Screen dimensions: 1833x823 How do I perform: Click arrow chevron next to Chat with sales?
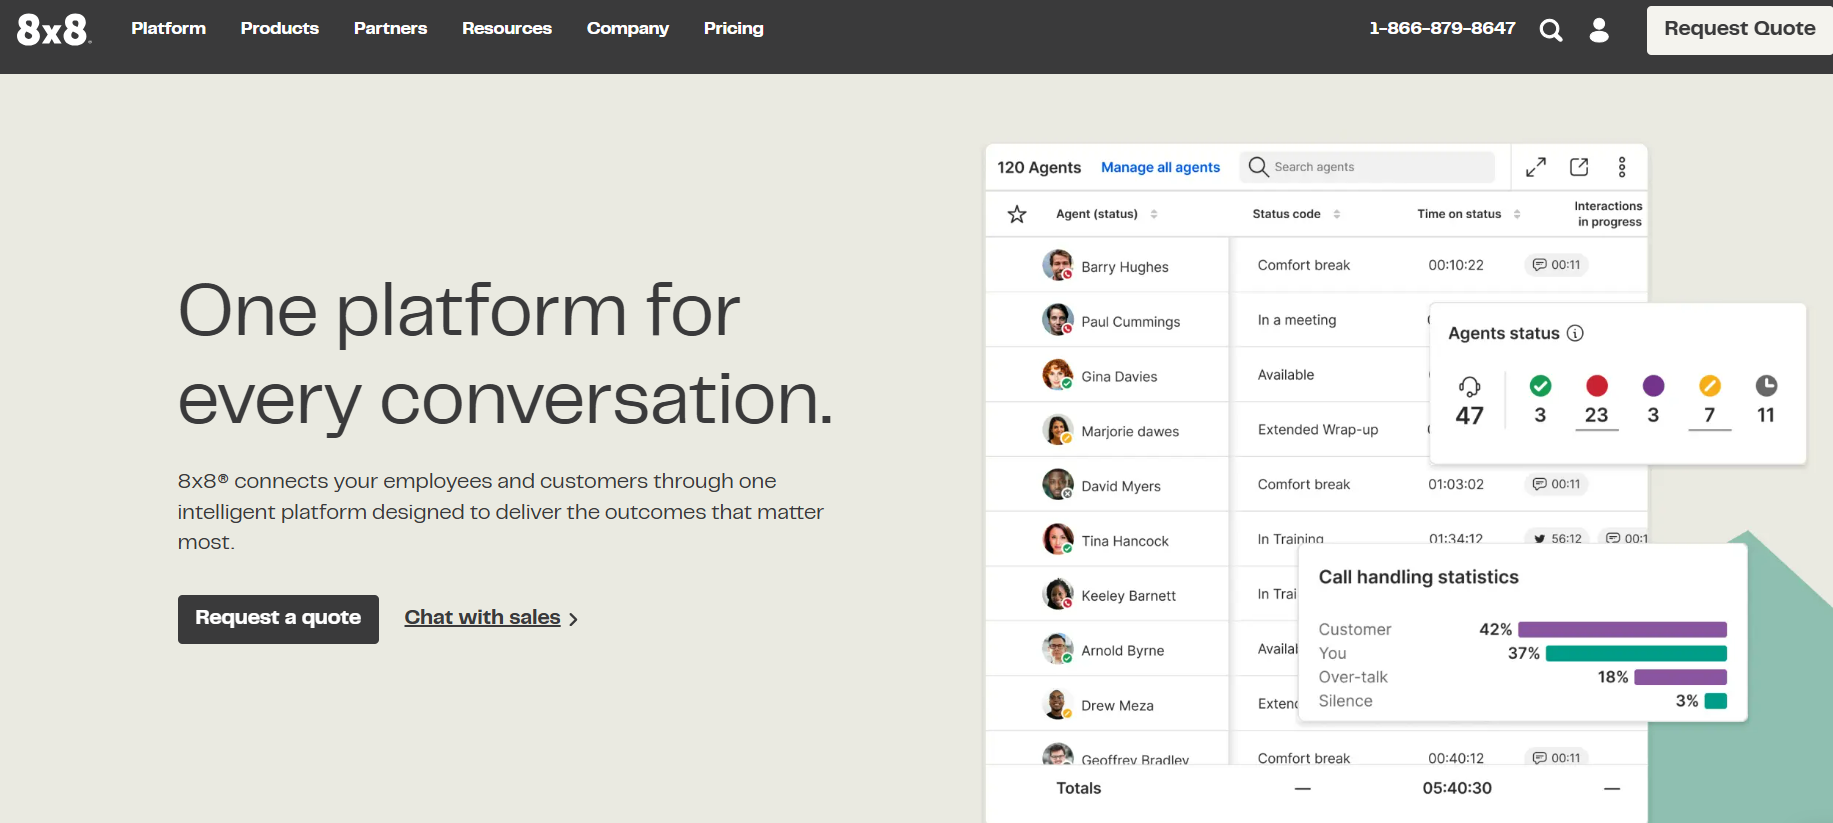click(x=573, y=620)
